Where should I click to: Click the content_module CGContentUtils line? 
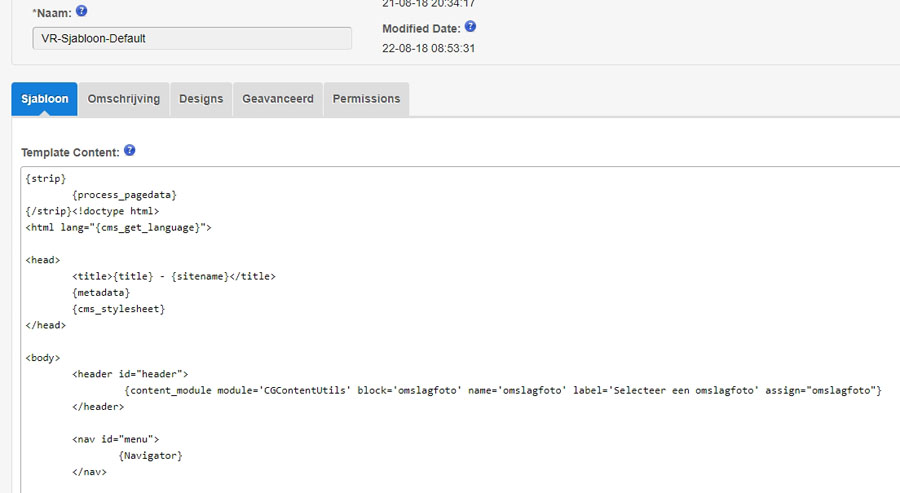pos(502,390)
